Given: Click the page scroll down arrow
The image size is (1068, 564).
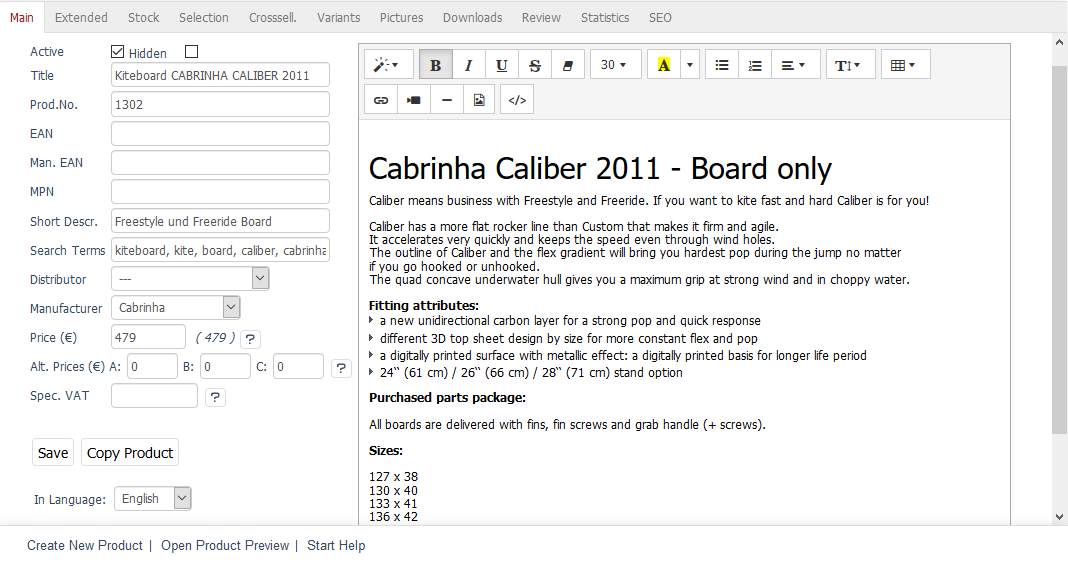Looking at the screenshot, I should pyautogui.click(x=1059, y=517).
